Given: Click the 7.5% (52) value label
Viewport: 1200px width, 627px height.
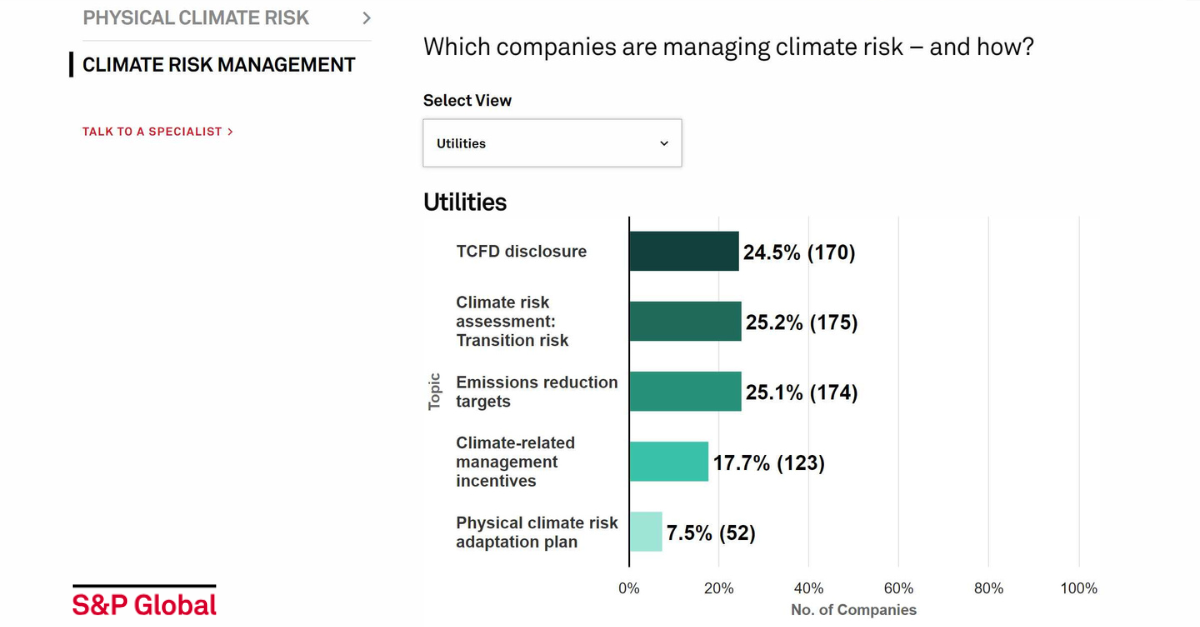Looking at the screenshot, I should click(711, 533).
